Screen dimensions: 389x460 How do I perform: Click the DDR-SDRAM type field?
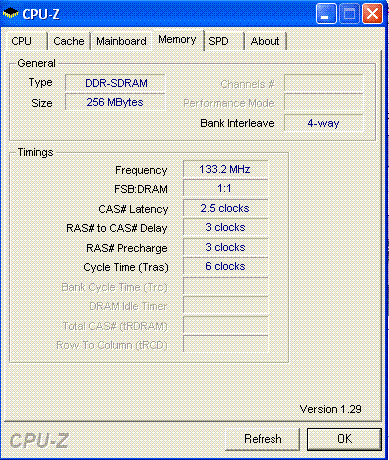pyautogui.click(x=115, y=83)
